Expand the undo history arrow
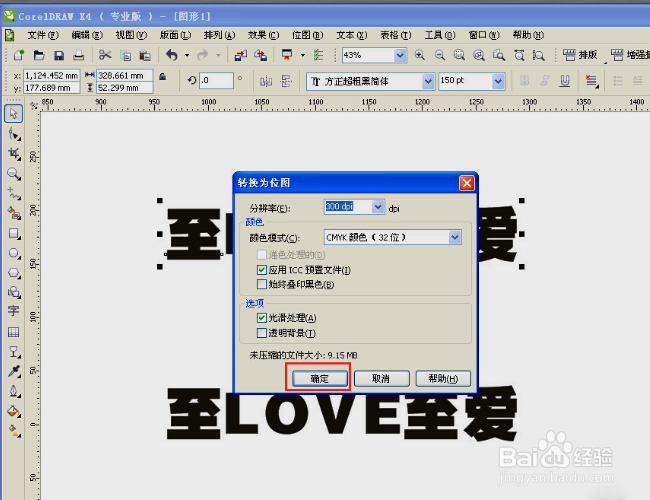 pos(187,55)
